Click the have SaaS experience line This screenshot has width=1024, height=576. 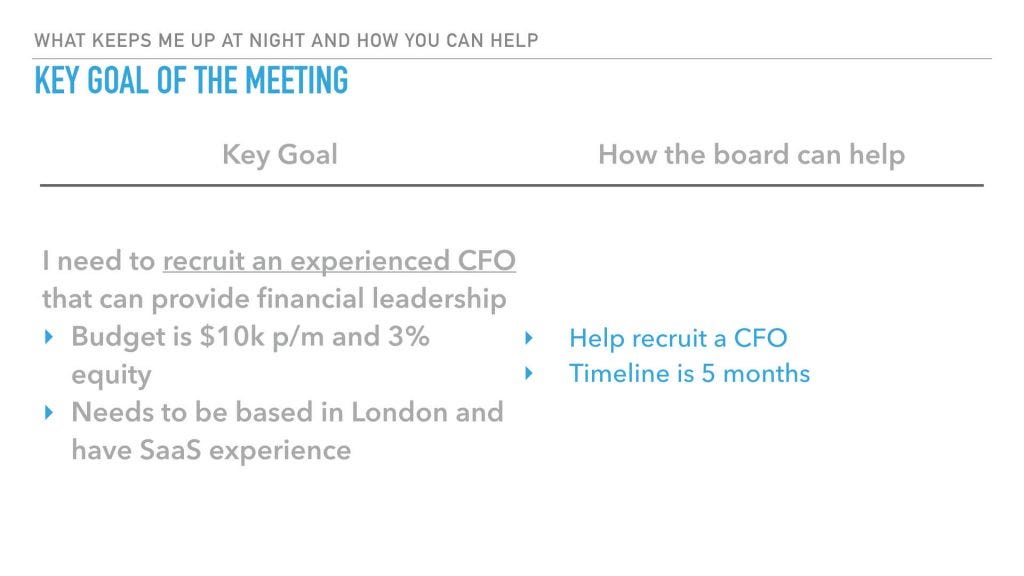point(211,451)
